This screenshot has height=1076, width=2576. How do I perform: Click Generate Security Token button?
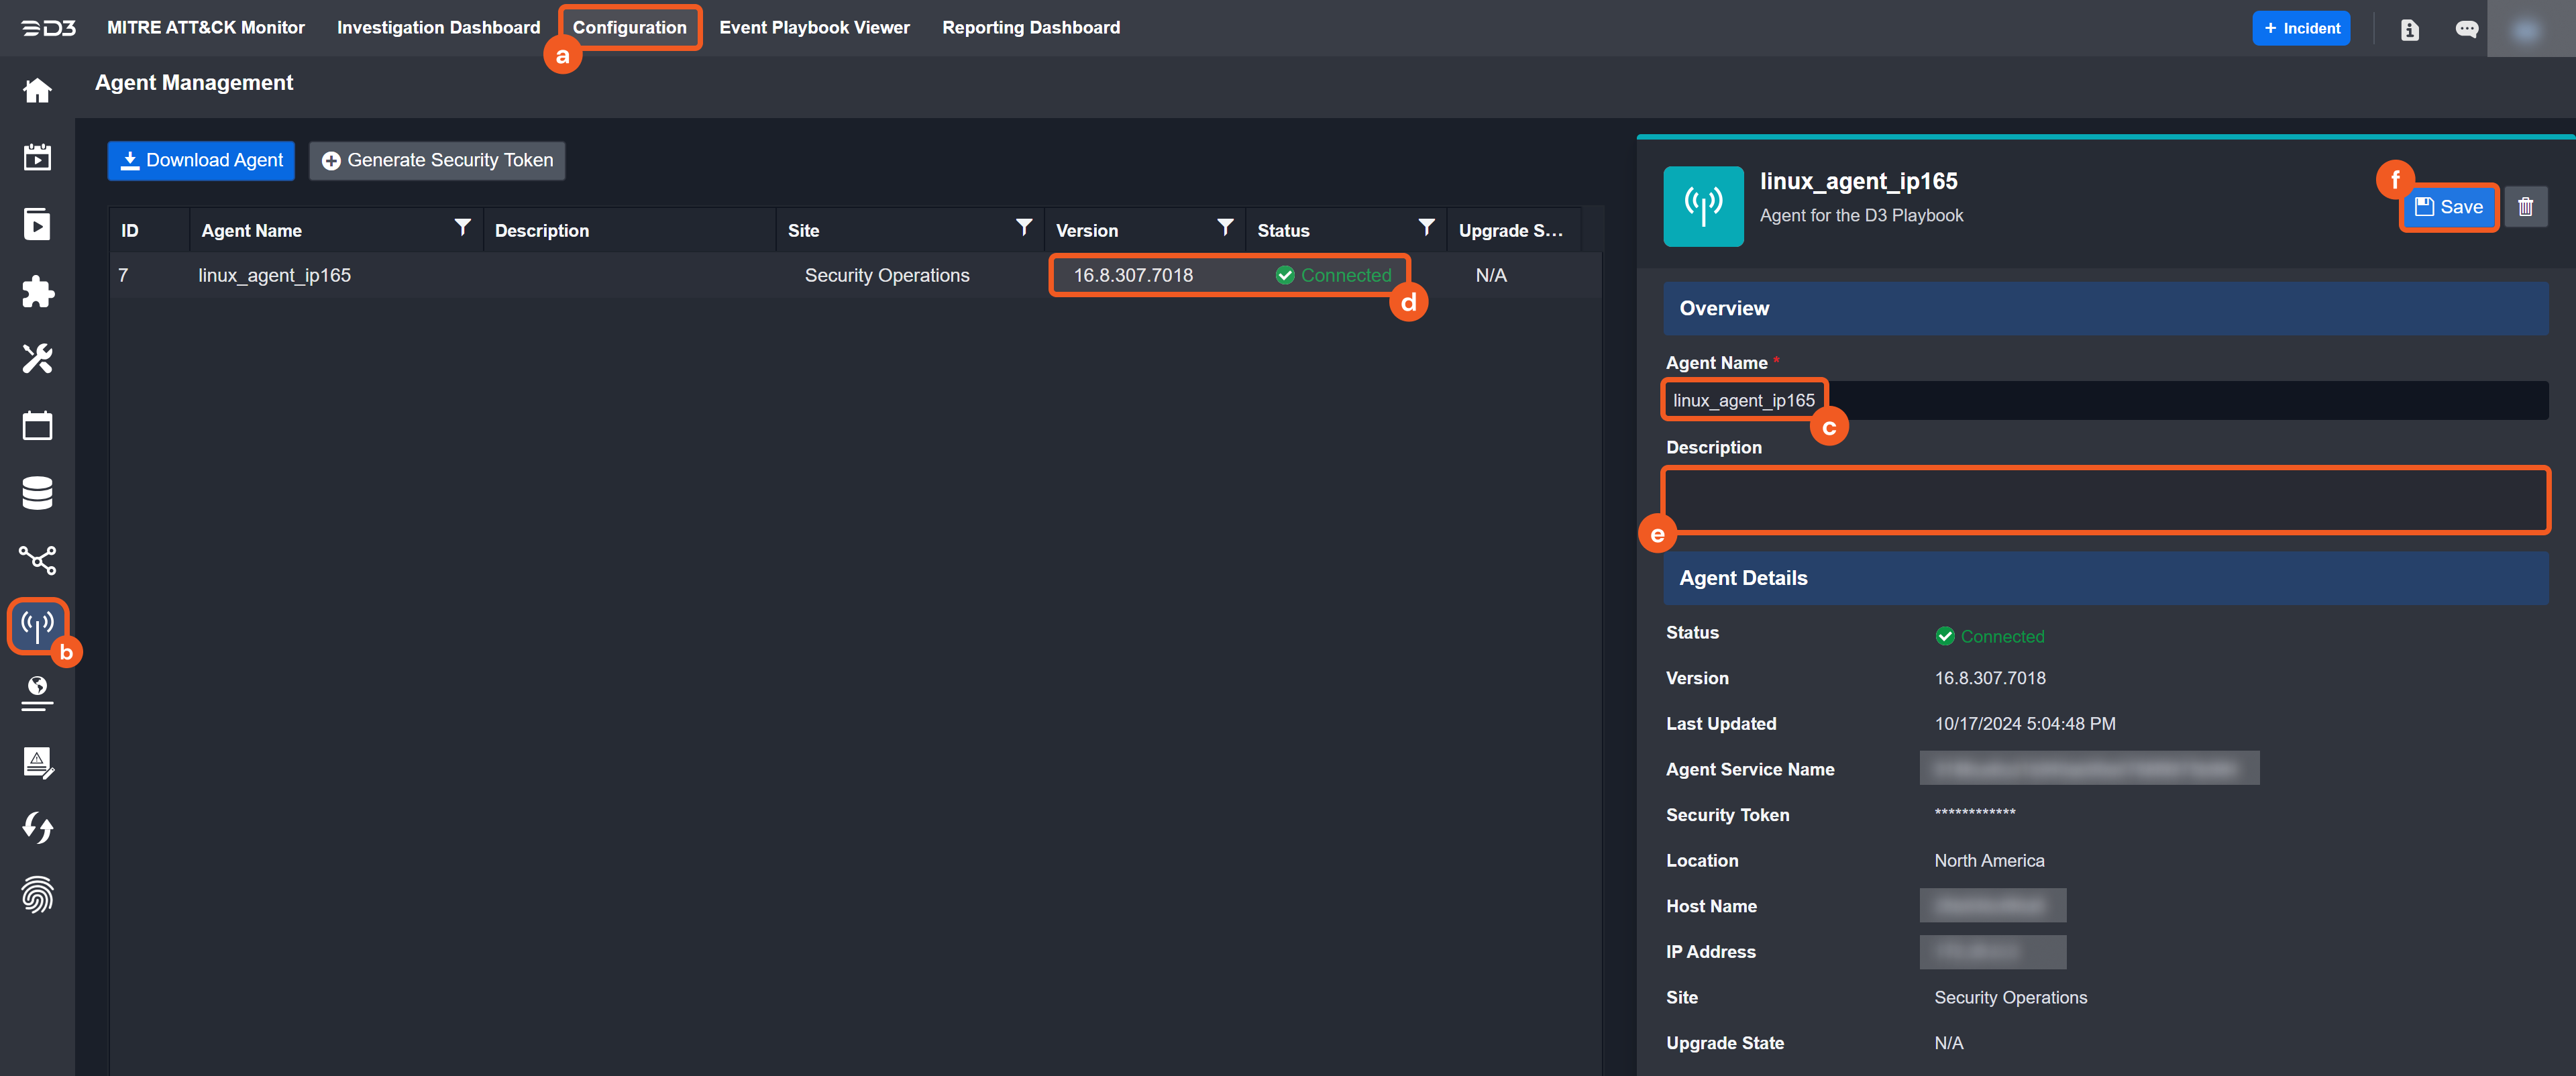pos(437,161)
